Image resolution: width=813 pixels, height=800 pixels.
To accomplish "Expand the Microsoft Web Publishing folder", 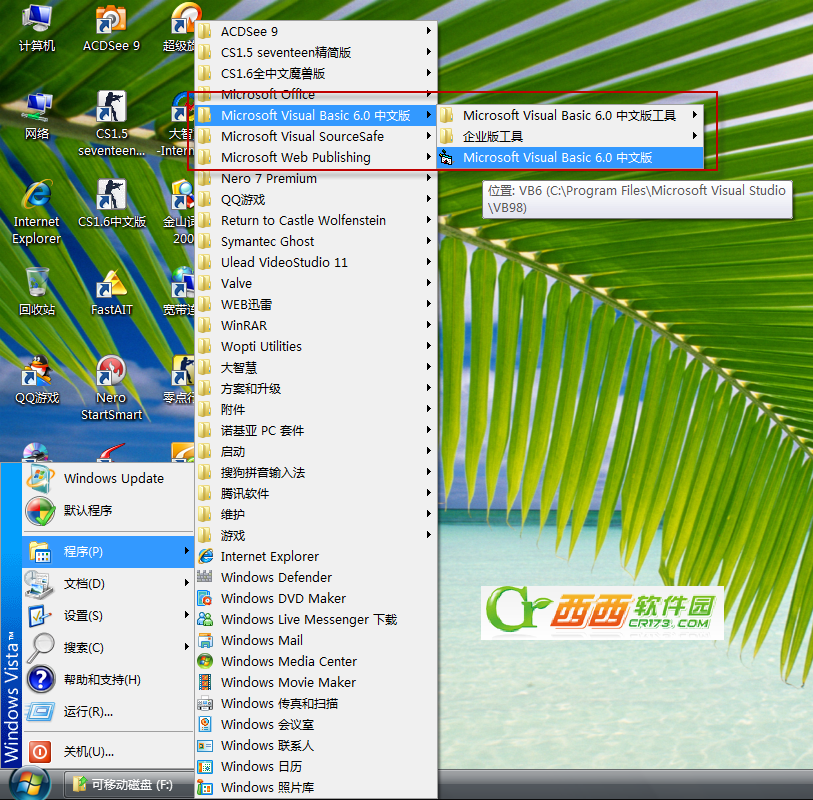I will (316, 158).
